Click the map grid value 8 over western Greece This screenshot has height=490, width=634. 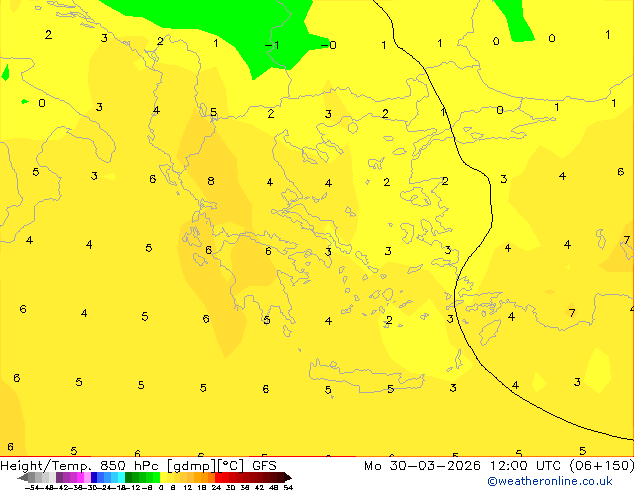[x=211, y=181]
